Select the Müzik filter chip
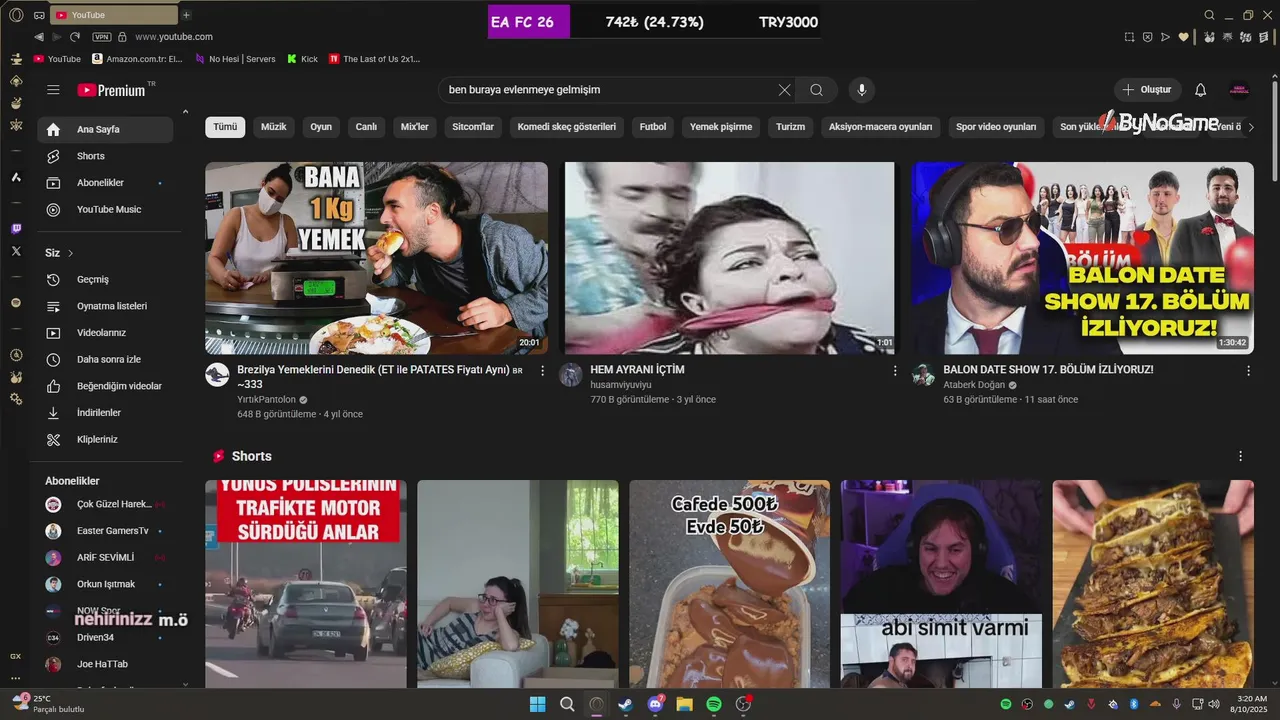This screenshot has width=1280, height=720. point(274,127)
